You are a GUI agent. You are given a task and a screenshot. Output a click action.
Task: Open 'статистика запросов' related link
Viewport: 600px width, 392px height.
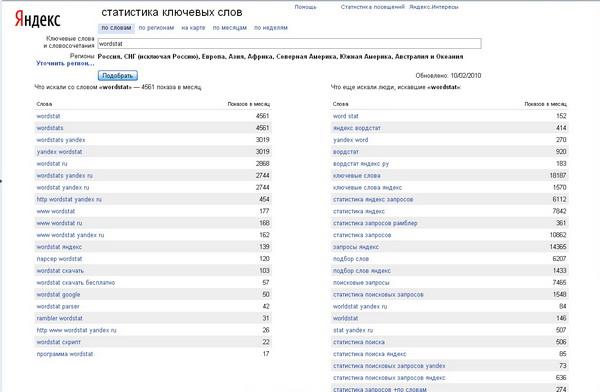click(x=362, y=235)
